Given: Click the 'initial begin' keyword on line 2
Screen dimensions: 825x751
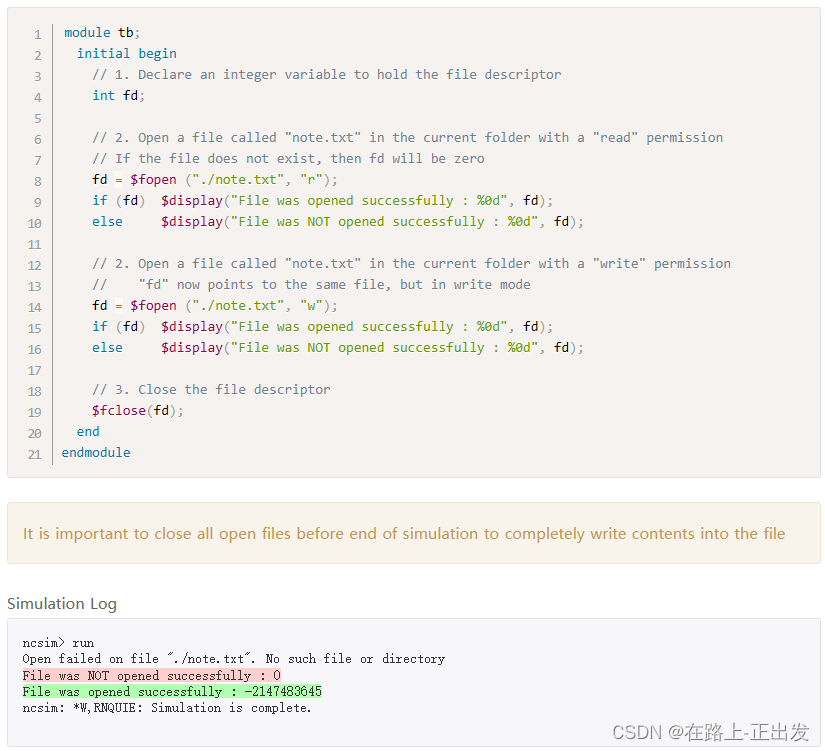Looking at the screenshot, I should coord(127,54).
